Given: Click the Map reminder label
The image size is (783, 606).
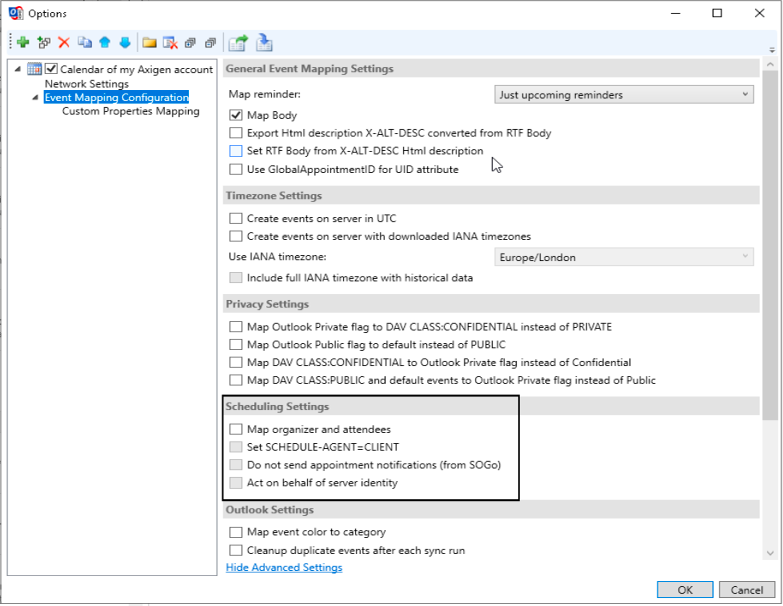Looking at the screenshot, I should tap(265, 94).
